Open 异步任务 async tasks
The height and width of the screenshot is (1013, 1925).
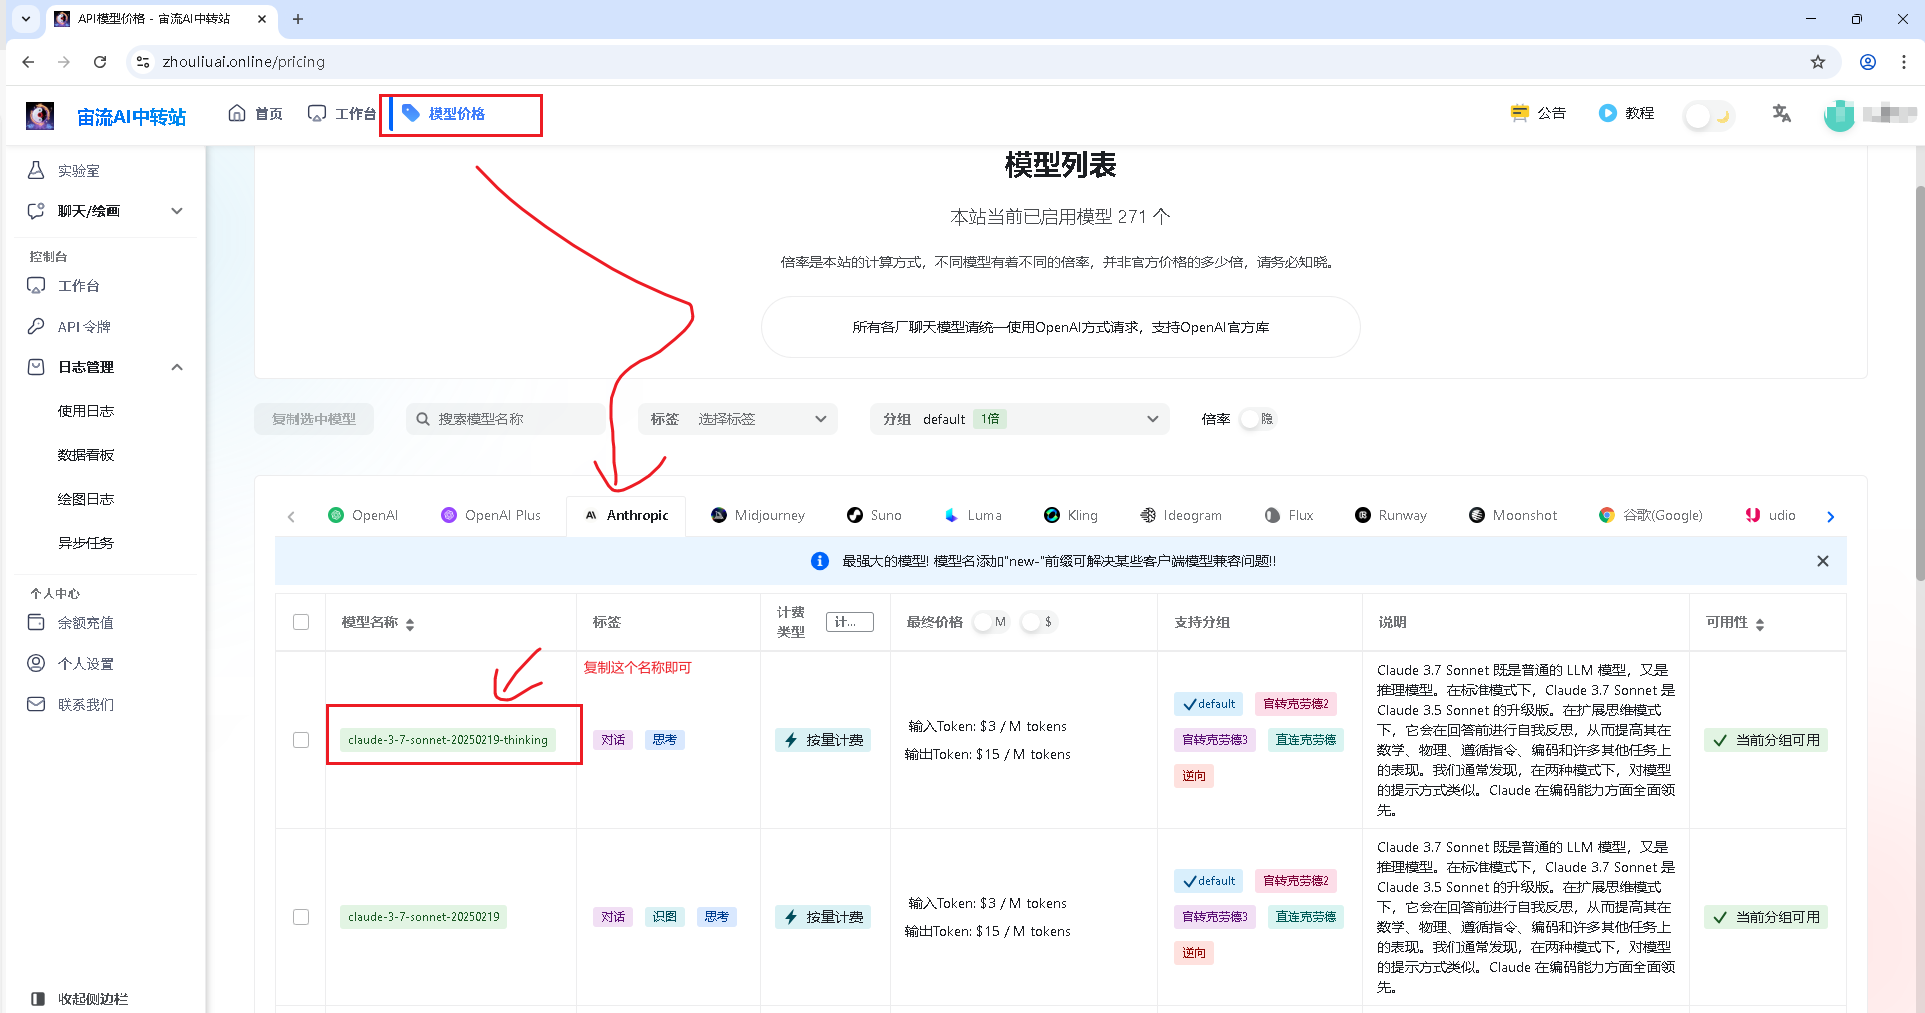coord(86,543)
